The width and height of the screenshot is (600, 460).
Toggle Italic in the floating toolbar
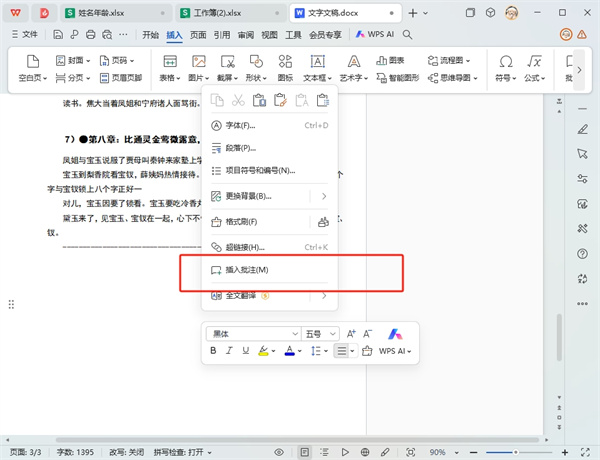[x=230, y=351]
